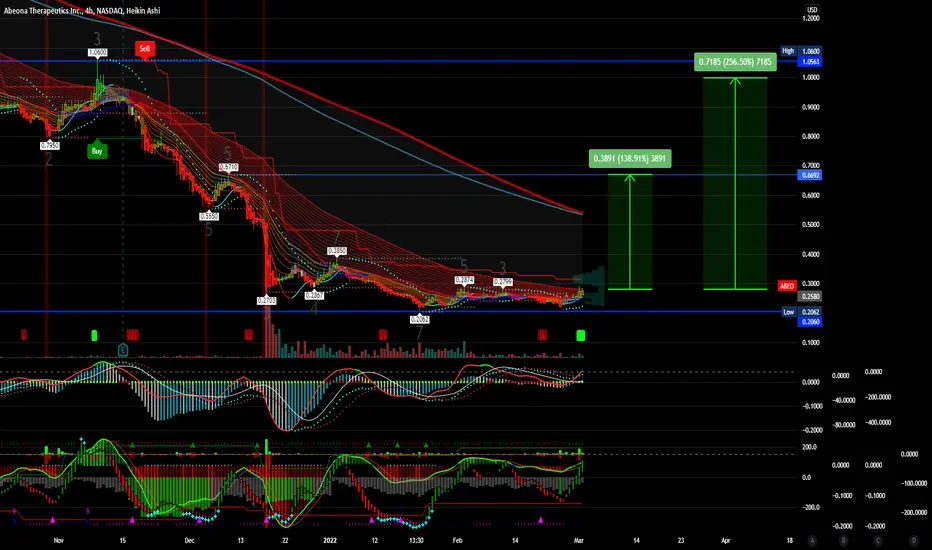Click the earnings E marker icon
The height and width of the screenshot is (550, 932).
click(x=123, y=349)
